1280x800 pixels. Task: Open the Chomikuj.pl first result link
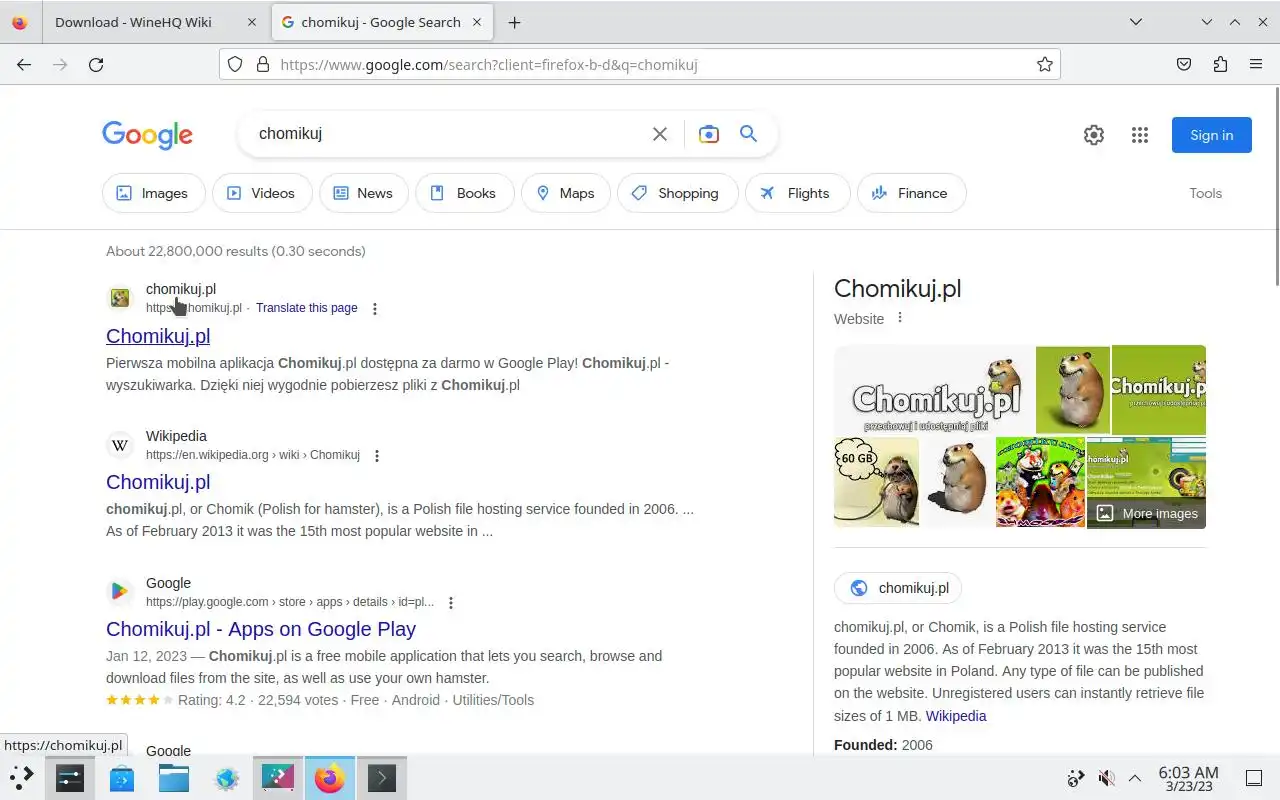pyautogui.click(x=158, y=336)
